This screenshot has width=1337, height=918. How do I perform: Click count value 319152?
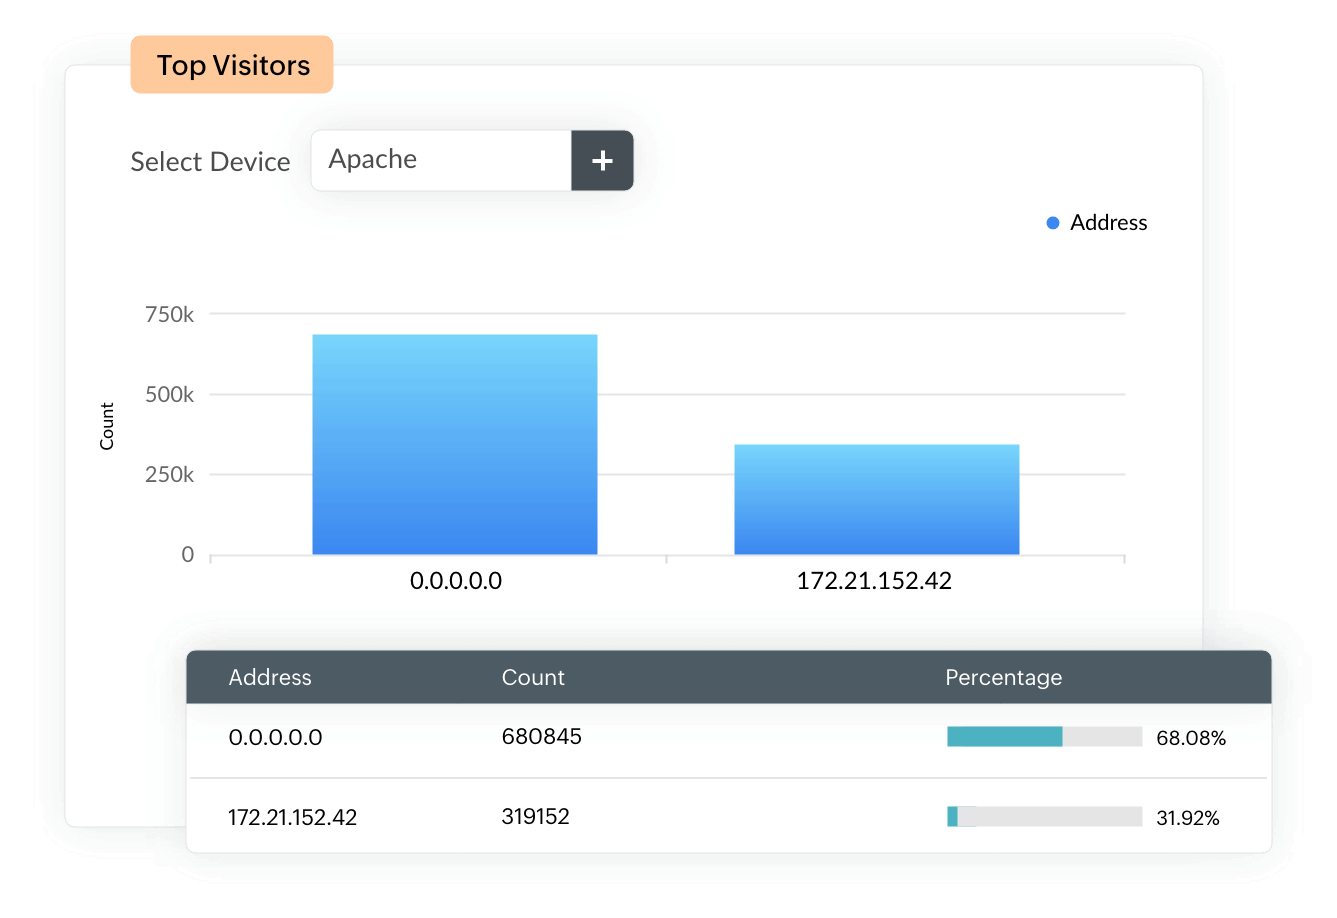tap(535, 816)
